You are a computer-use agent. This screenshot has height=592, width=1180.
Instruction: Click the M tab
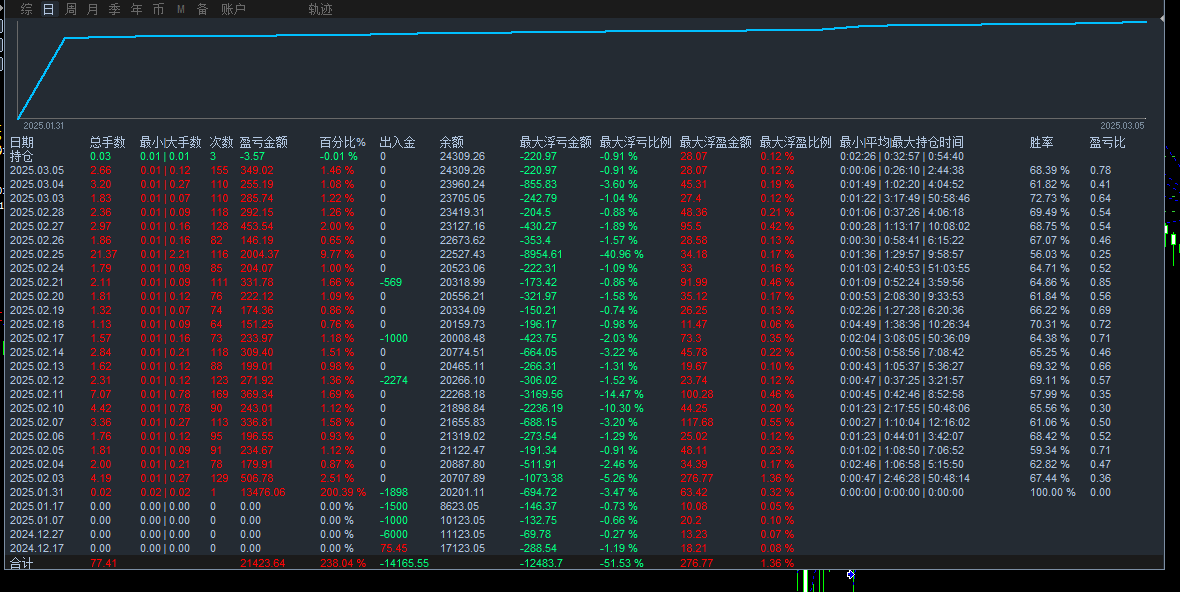click(181, 9)
